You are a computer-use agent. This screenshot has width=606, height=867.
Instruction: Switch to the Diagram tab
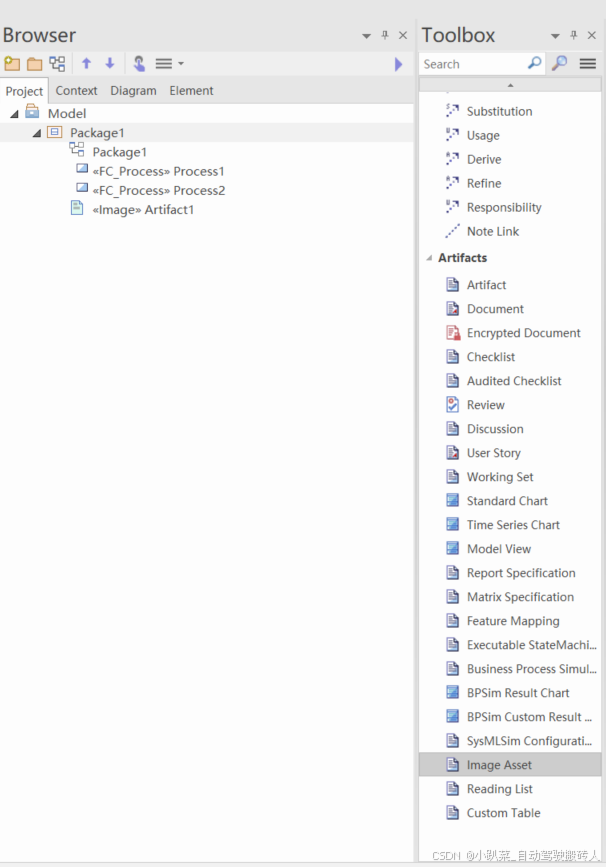(133, 91)
